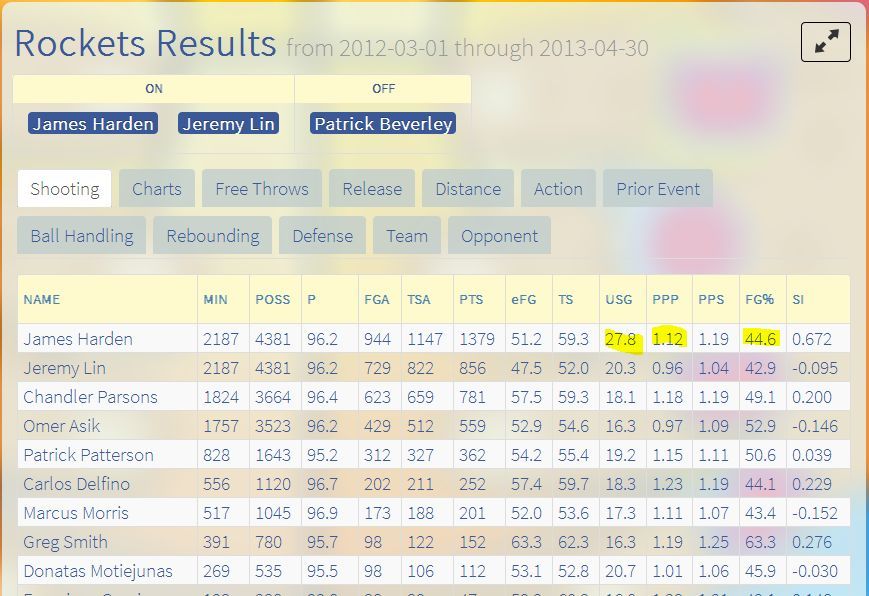Viewport: 869px width, 596px height.
Task: Select the Patrick Beverley OFF tag
Action: (x=383, y=123)
